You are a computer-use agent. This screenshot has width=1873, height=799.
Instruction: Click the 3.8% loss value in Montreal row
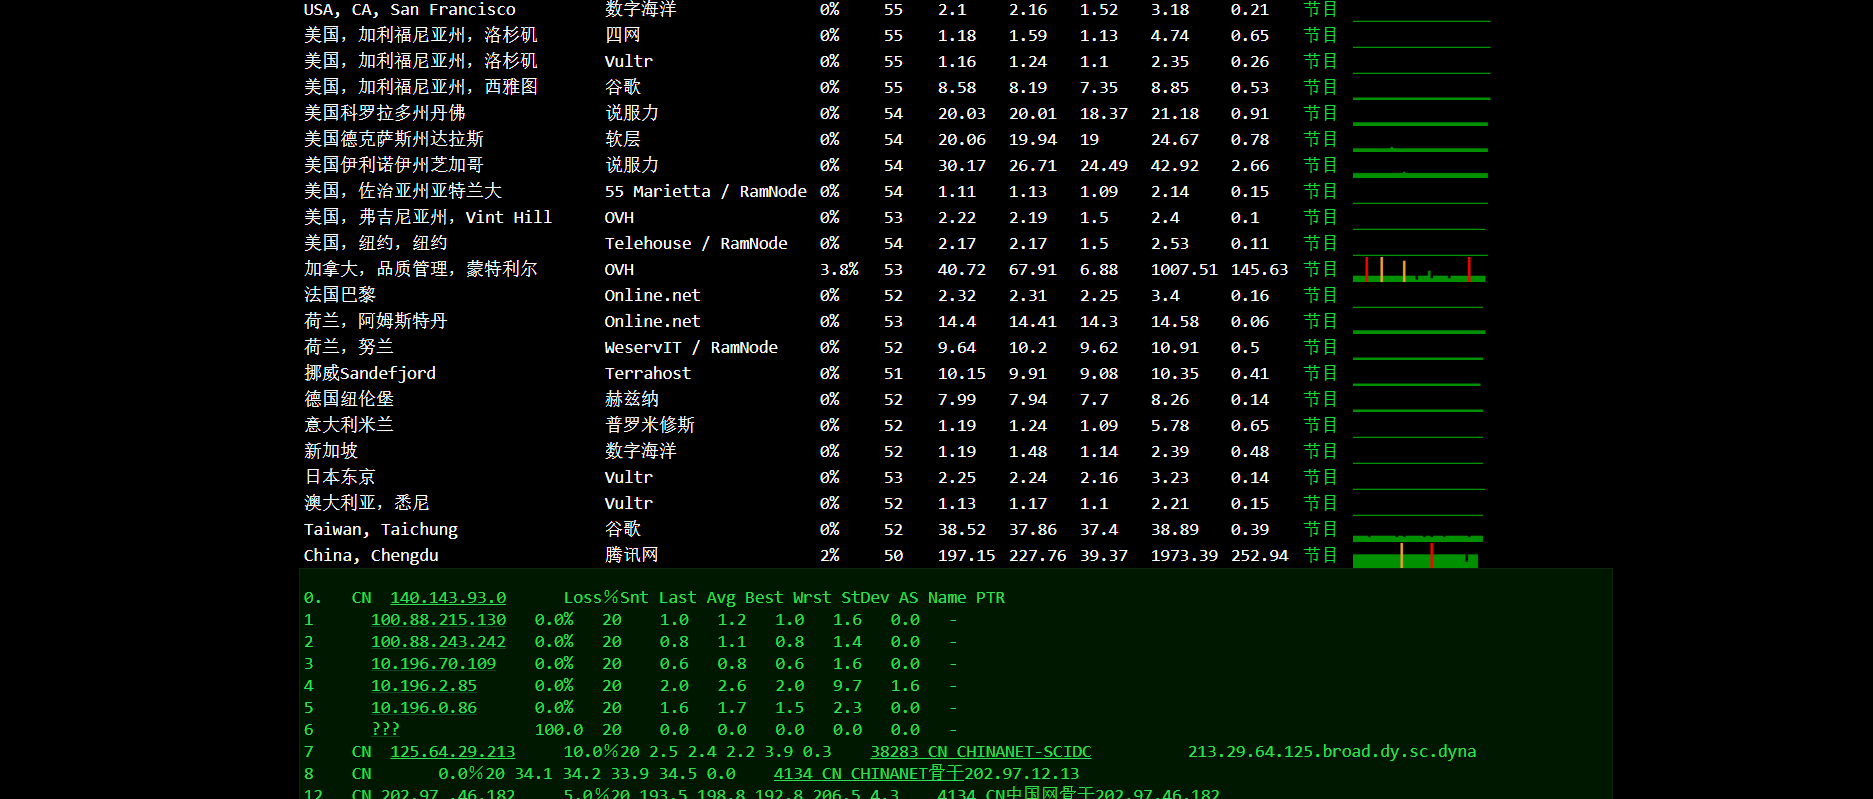[x=840, y=269]
